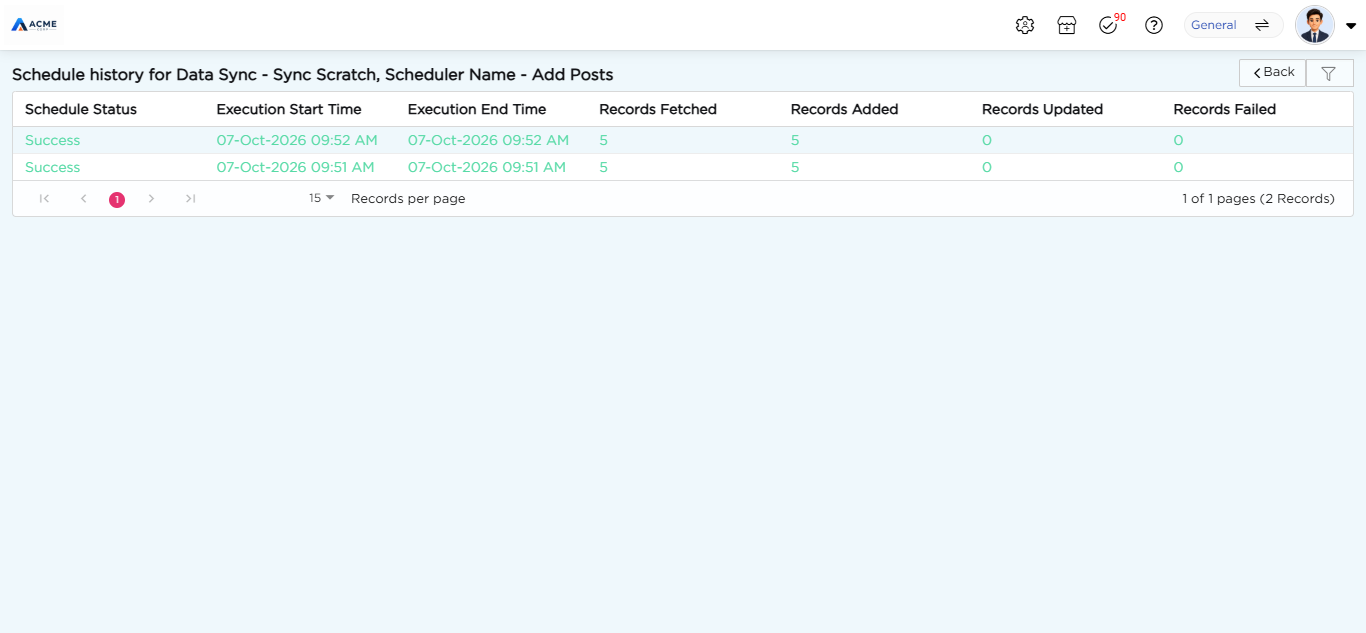The height and width of the screenshot is (633, 1366).
Task: Select the Success status in the 09:52 AM row
Action: point(52,140)
